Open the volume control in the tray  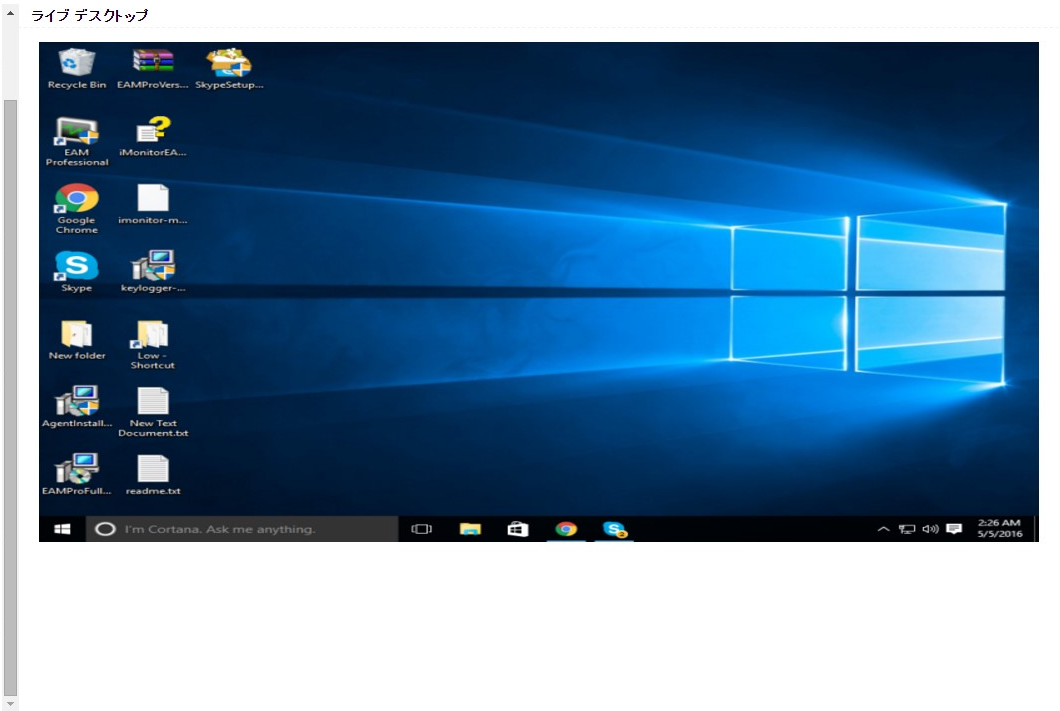tap(932, 527)
